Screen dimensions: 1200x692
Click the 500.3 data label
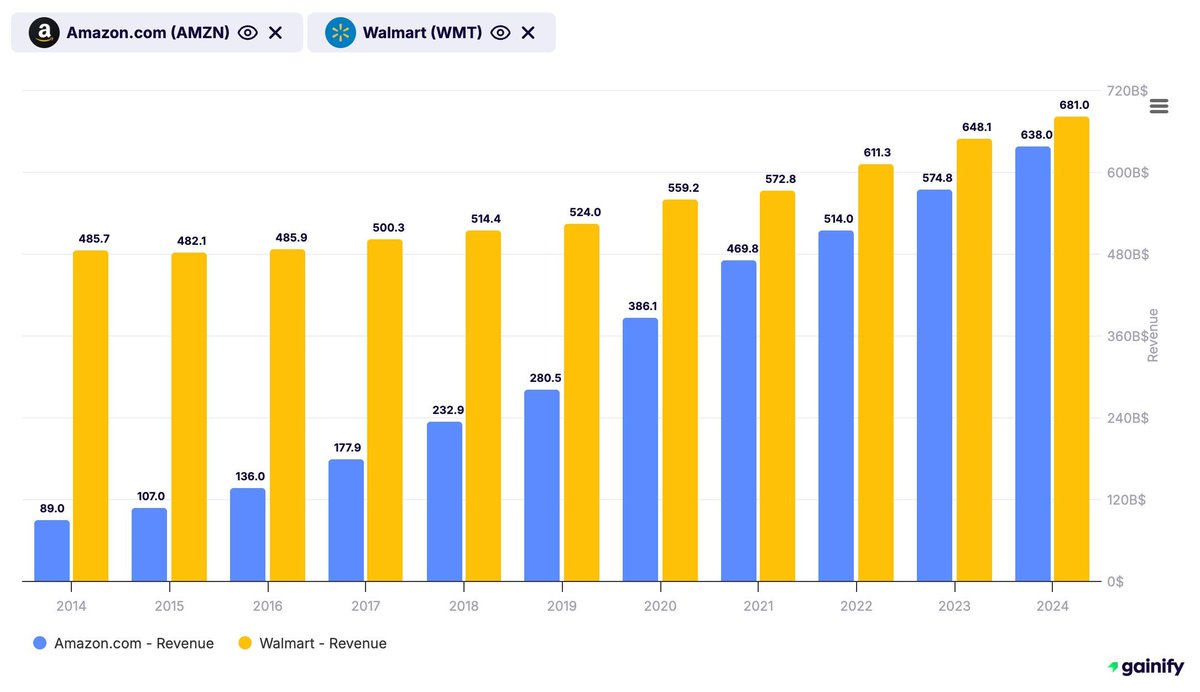point(387,228)
